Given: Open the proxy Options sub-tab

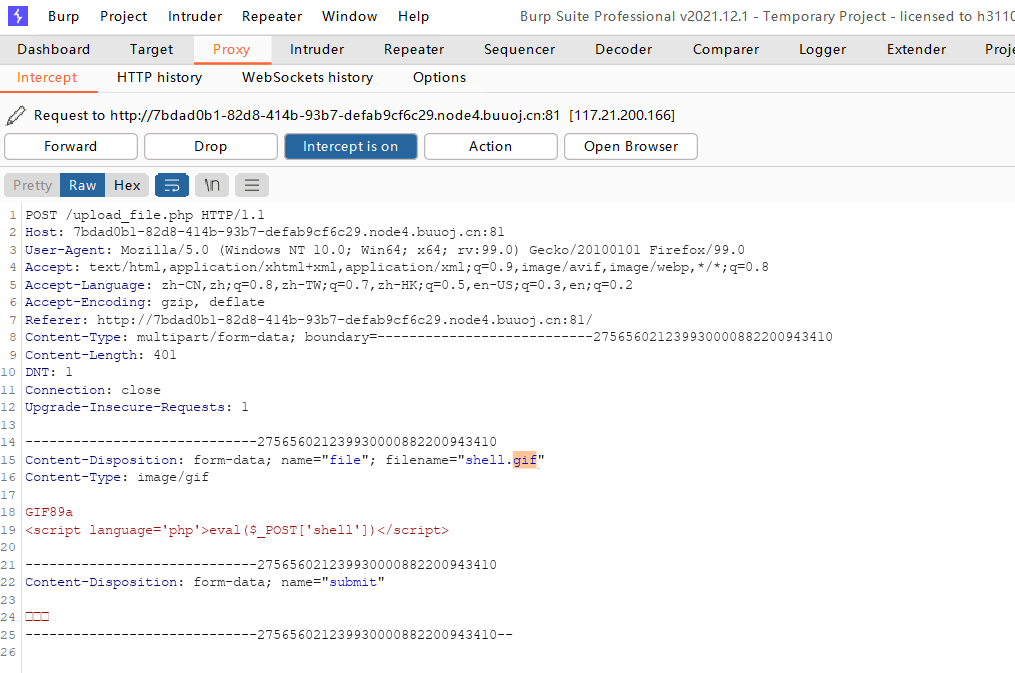Looking at the screenshot, I should (439, 78).
